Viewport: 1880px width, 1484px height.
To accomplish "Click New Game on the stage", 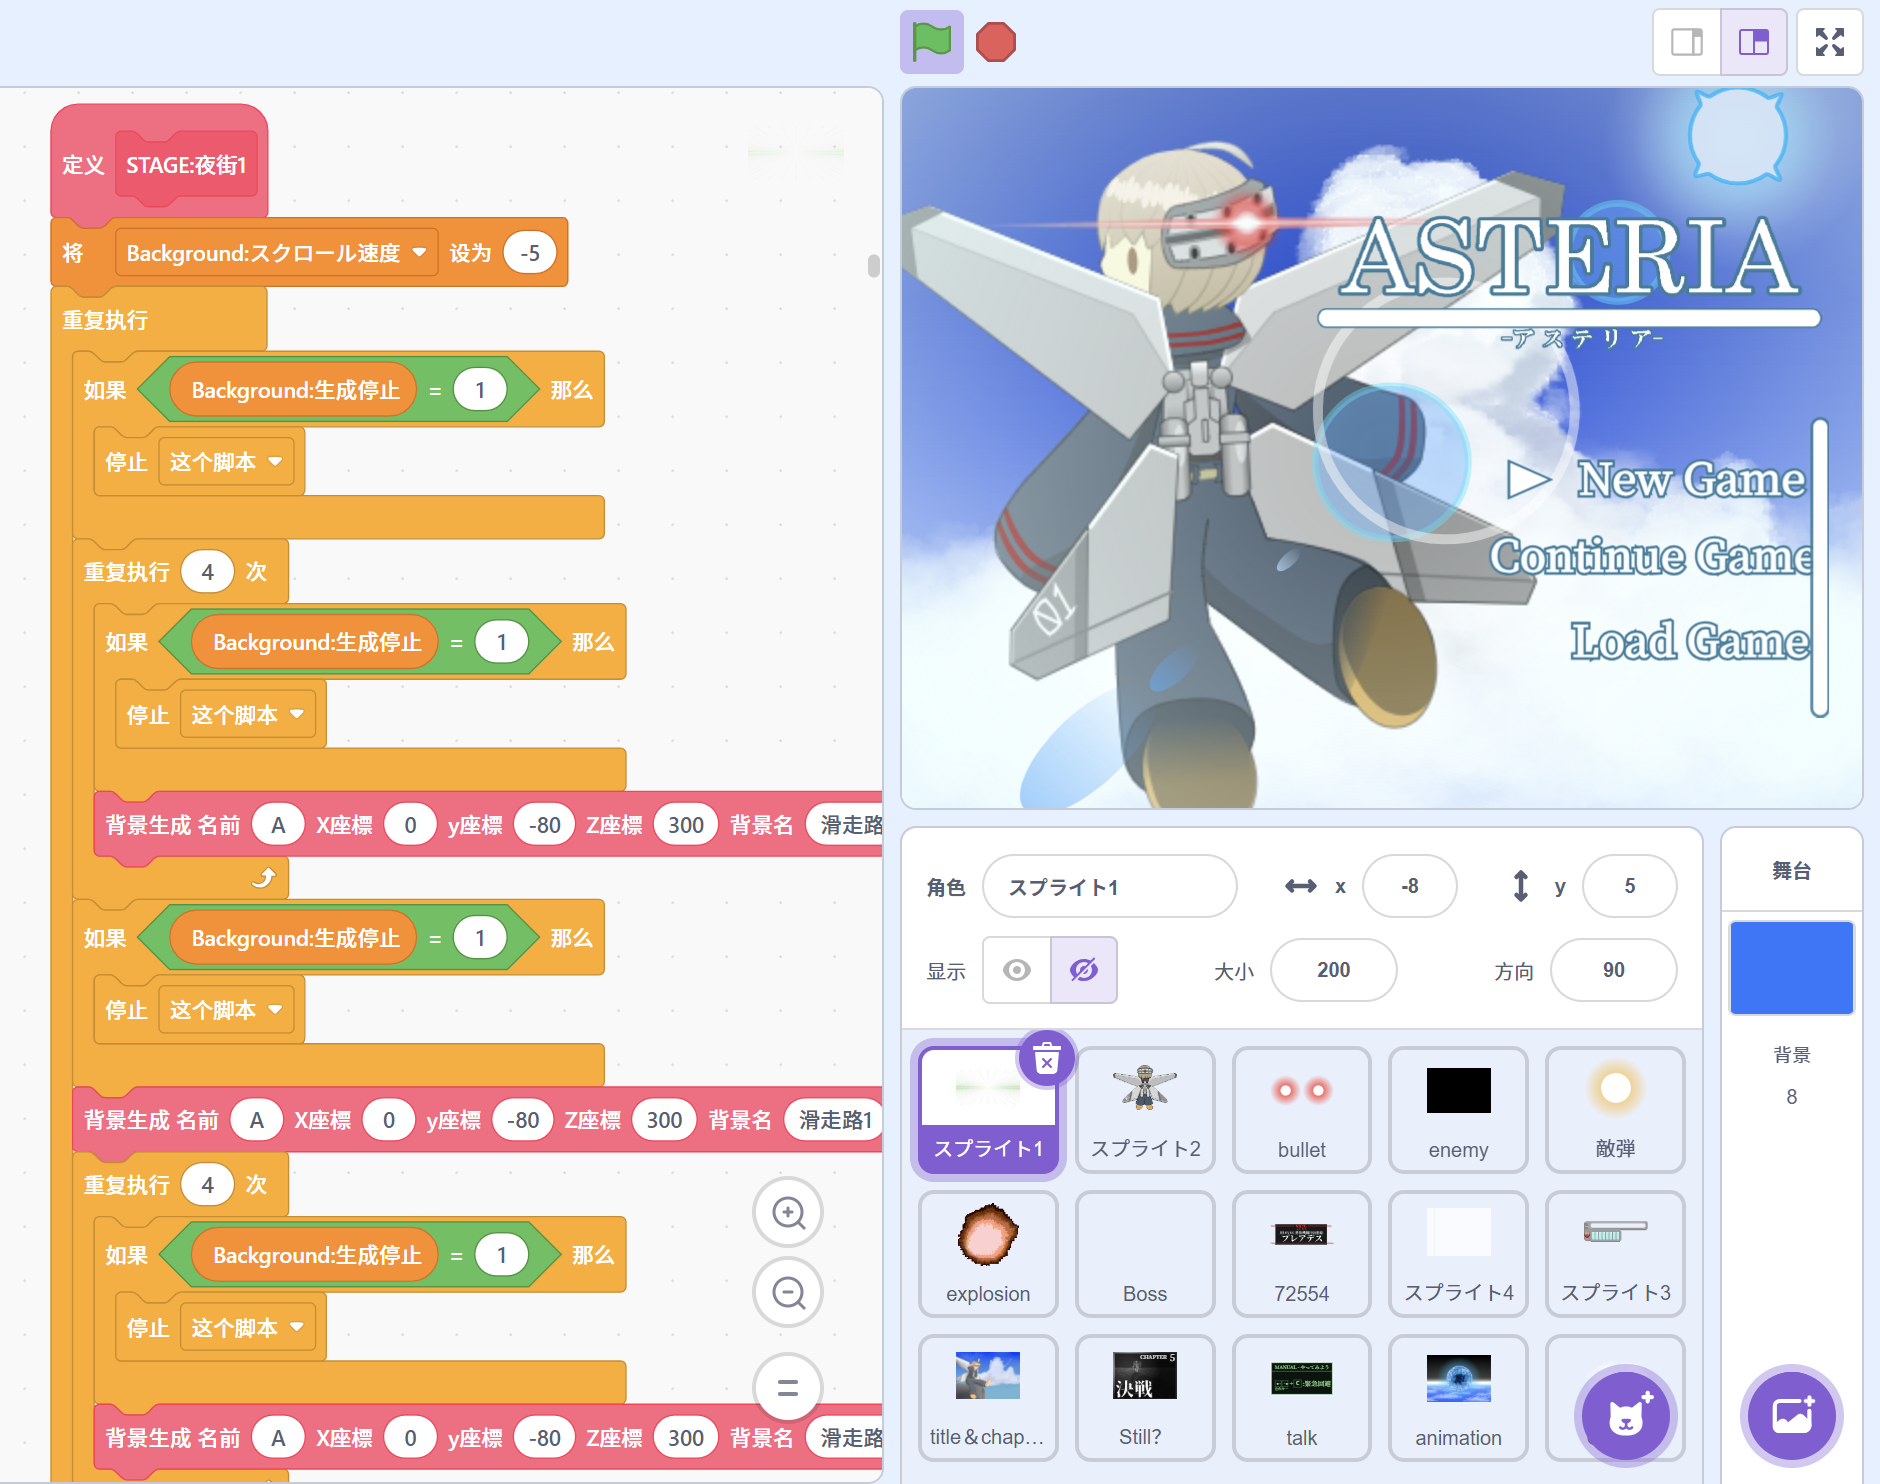I will (1690, 480).
